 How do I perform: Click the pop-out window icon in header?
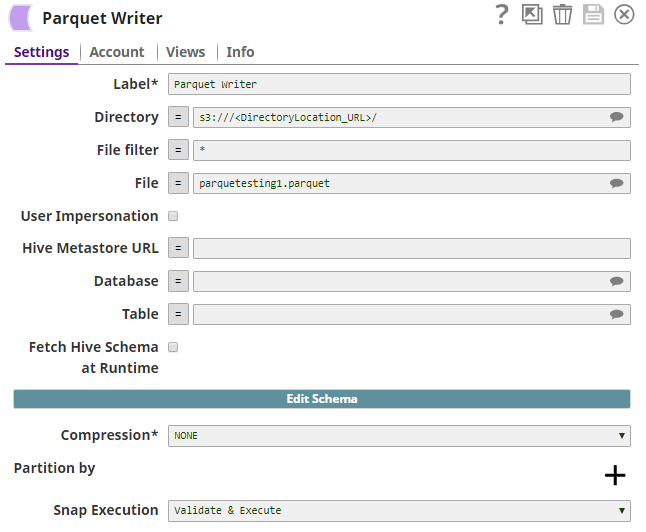point(532,14)
